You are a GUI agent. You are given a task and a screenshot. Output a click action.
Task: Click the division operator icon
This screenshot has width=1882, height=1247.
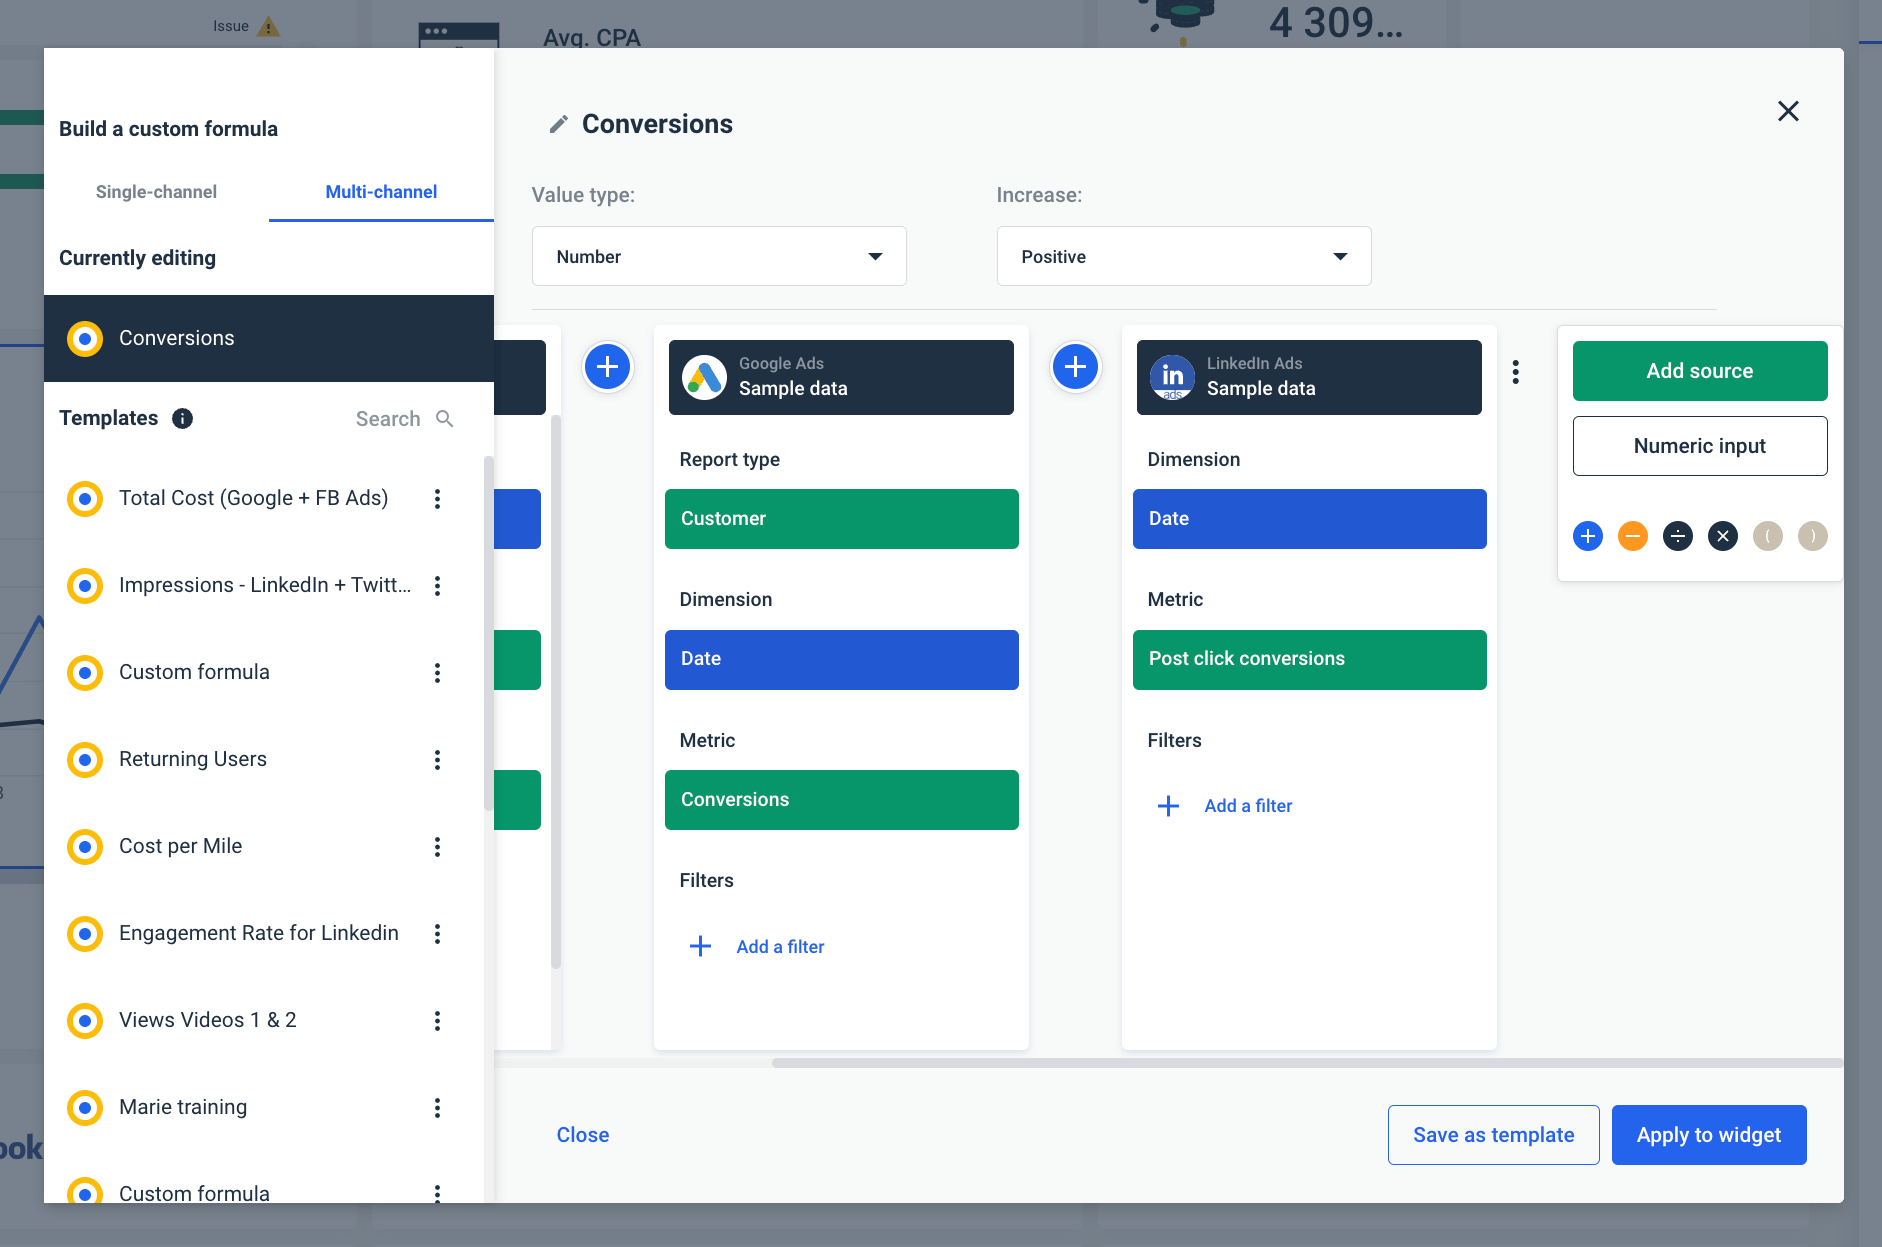coord(1678,536)
